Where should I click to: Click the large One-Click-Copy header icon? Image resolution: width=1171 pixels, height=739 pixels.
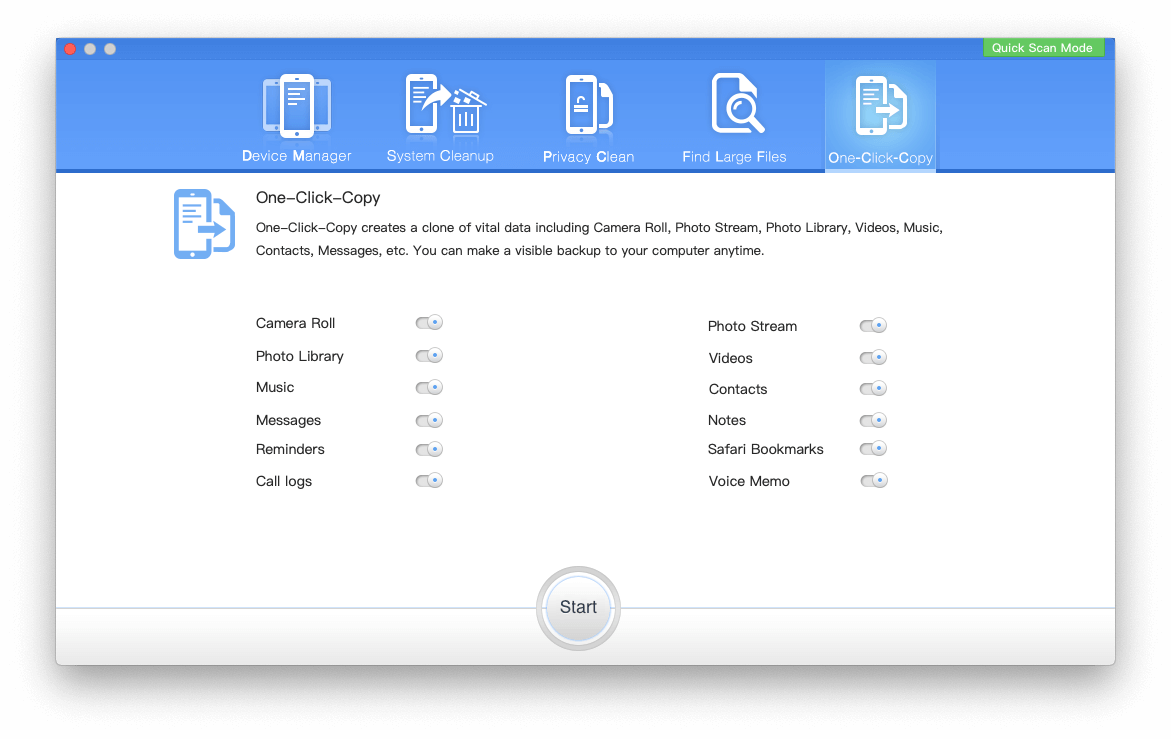pos(204,224)
